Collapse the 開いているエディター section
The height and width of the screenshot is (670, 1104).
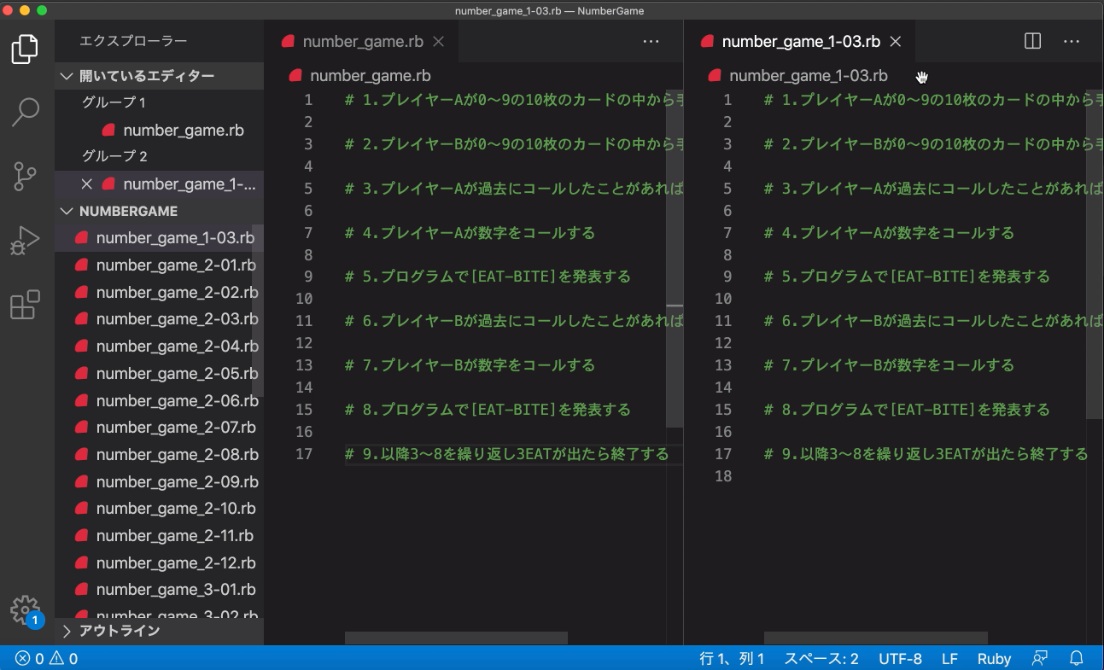click(159, 75)
